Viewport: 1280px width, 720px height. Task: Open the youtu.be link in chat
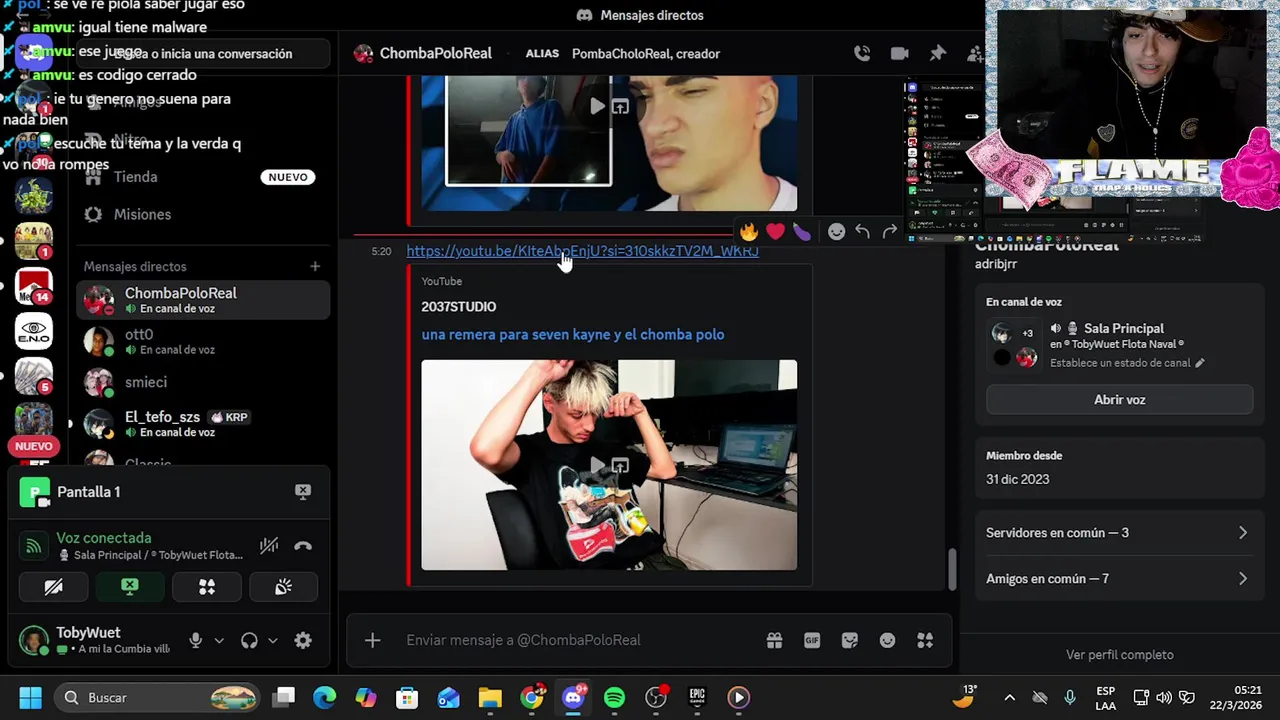tap(582, 251)
